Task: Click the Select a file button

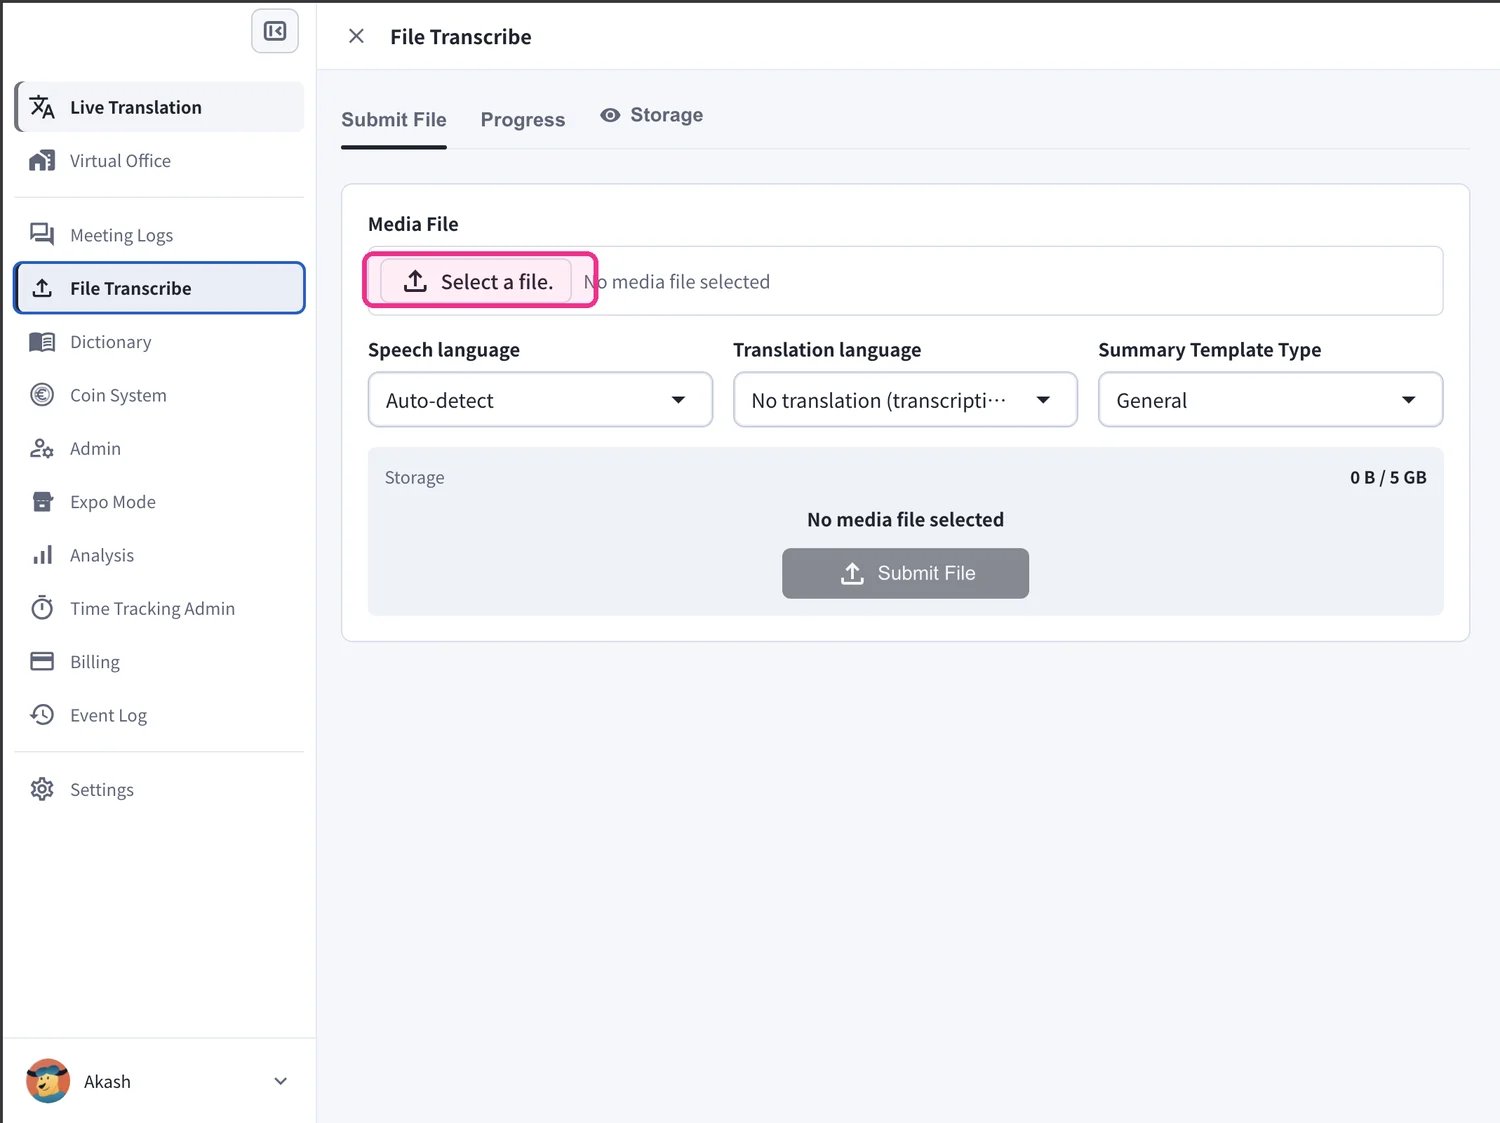Action: click(x=476, y=281)
